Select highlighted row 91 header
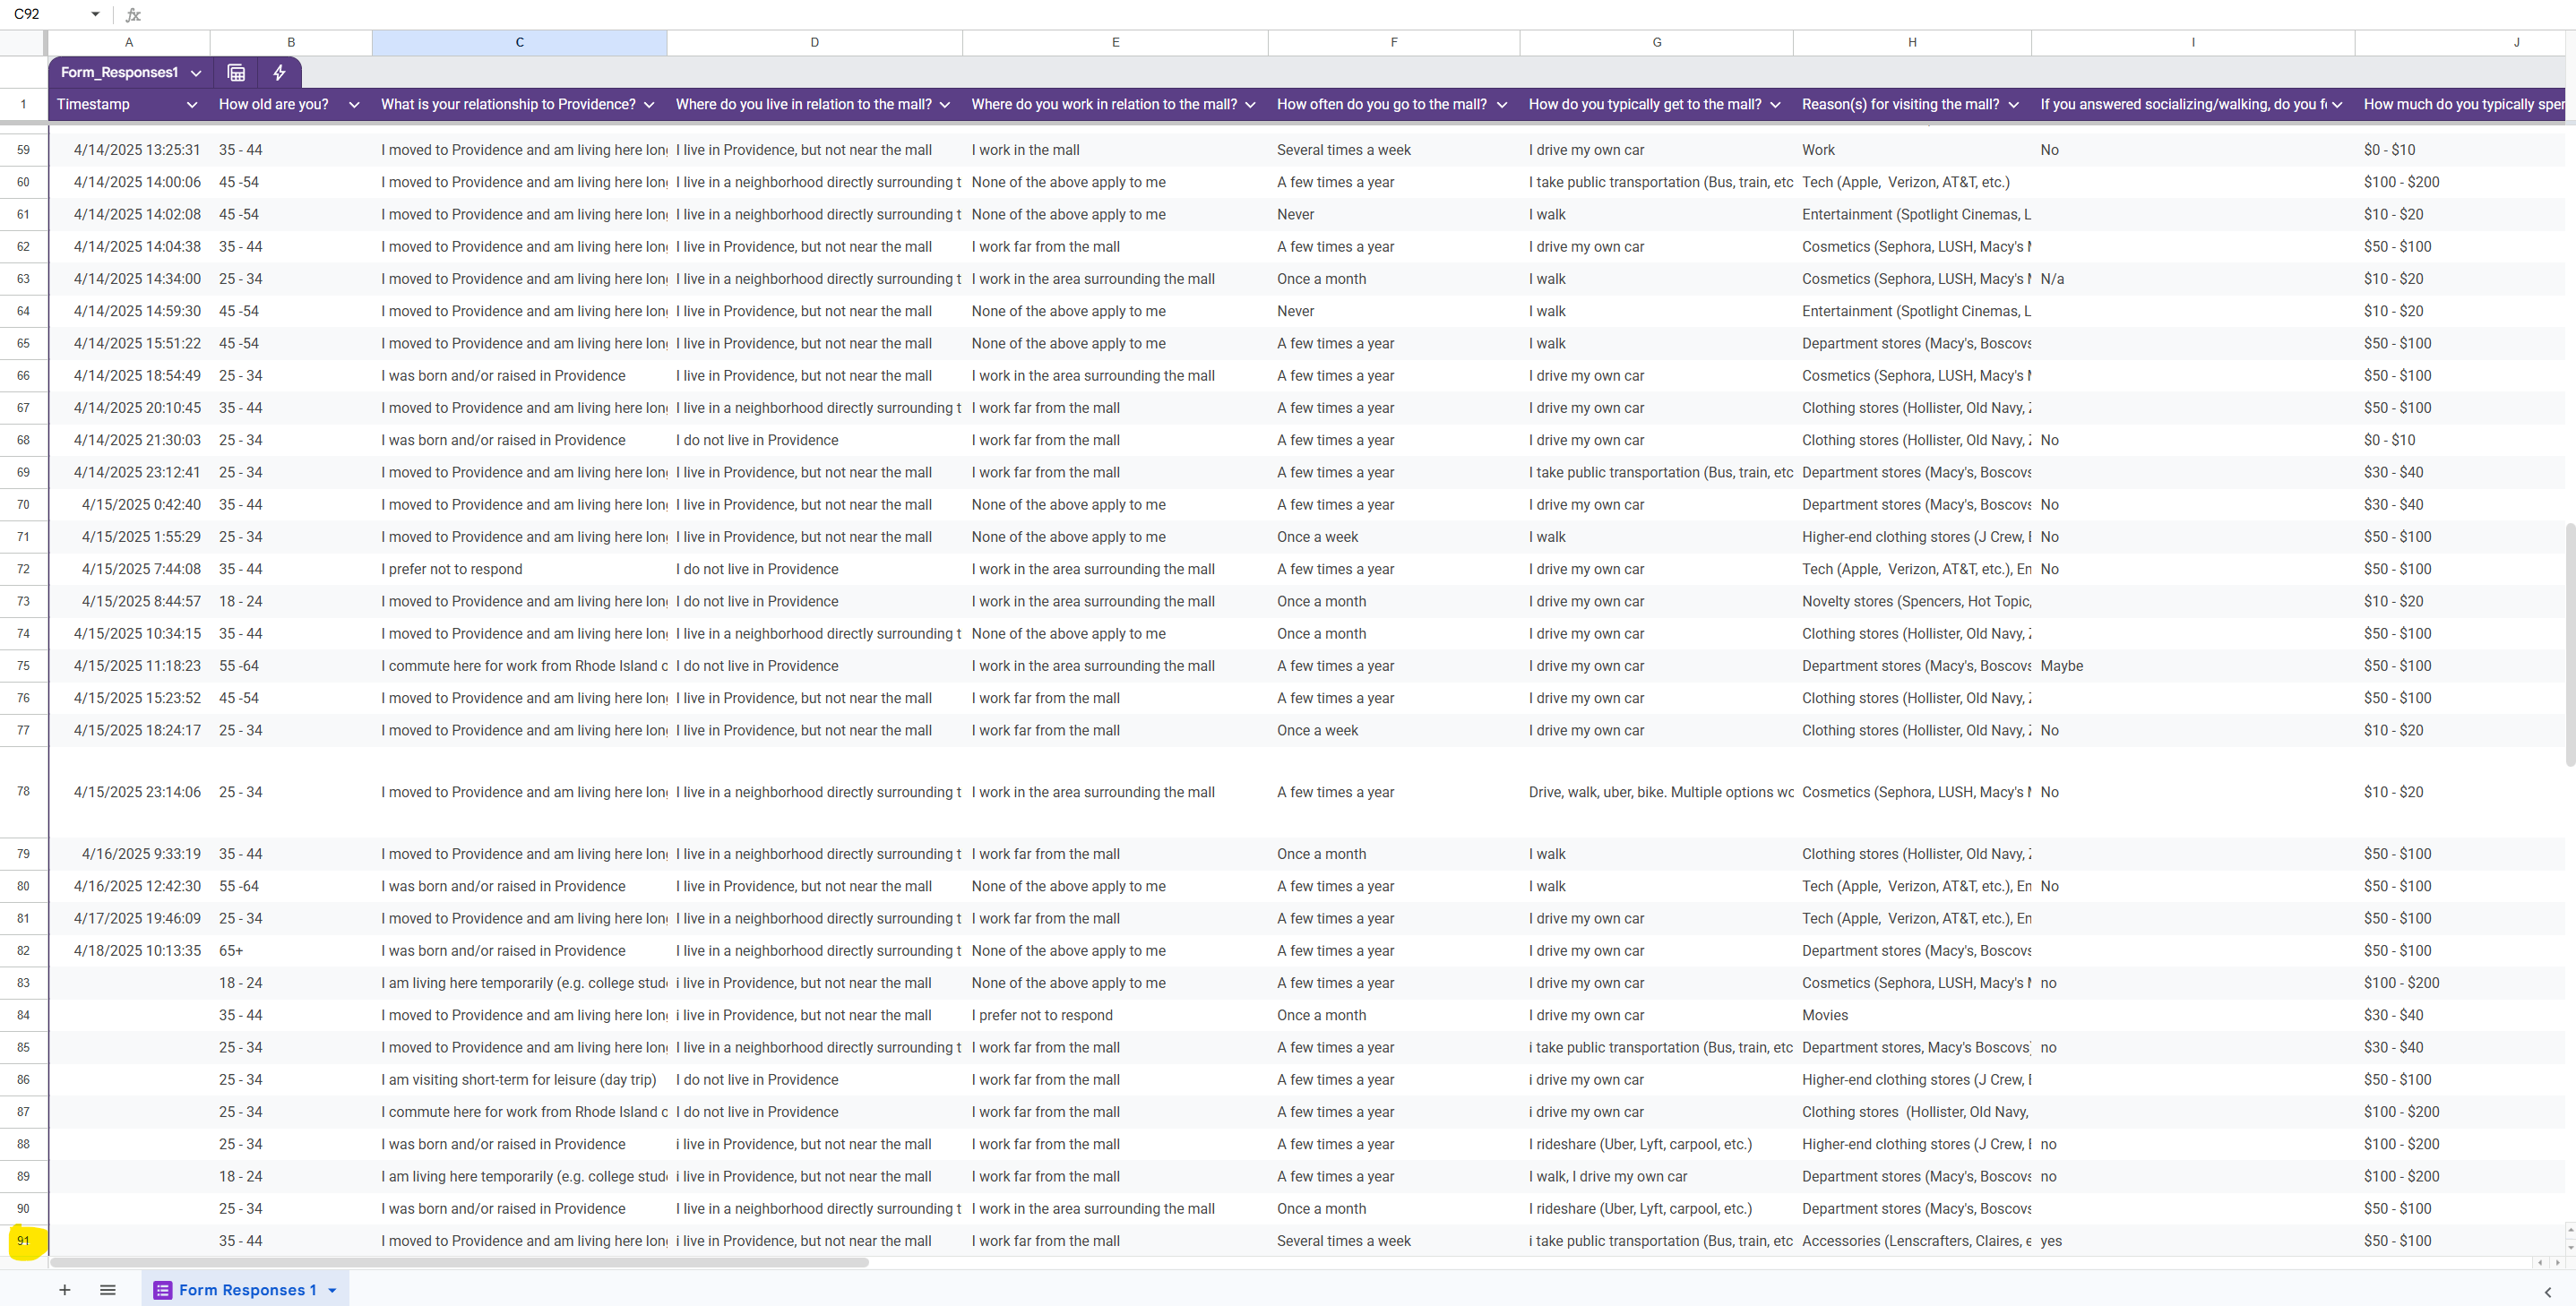 pos(23,1241)
